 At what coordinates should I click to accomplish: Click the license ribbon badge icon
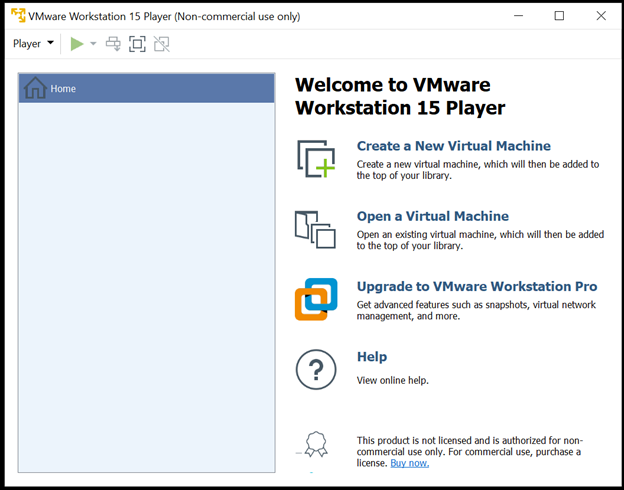[x=316, y=445]
